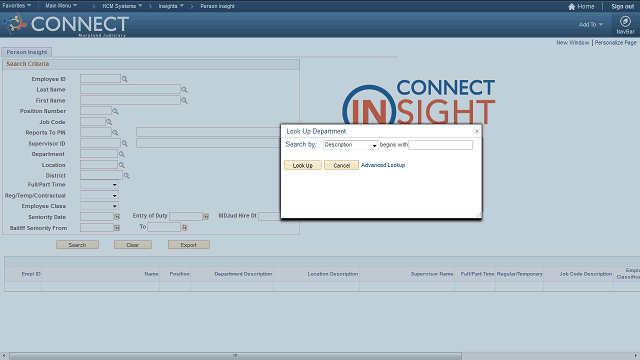Open the Advanced Lookup link
The width and height of the screenshot is (640, 360).
[x=383, y=165]
